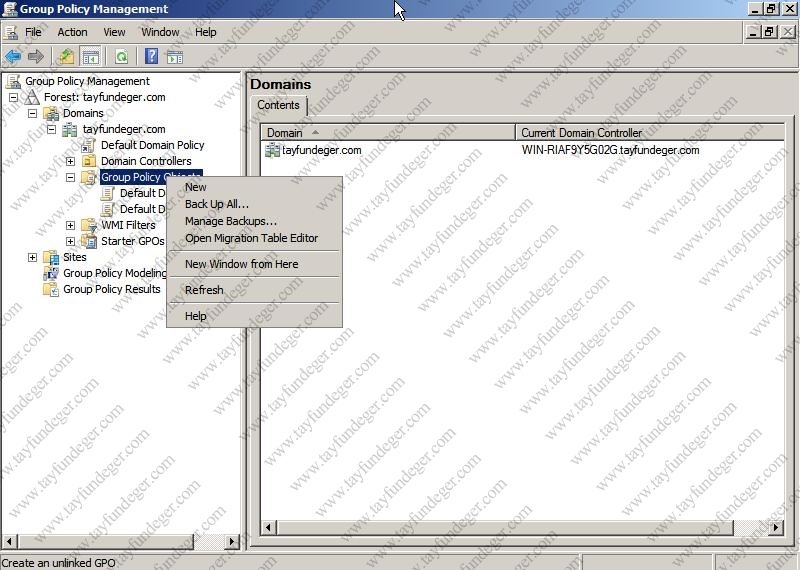This screenshot has height=570, width=800.
Task: Click the Up one level toolbar icon
Action: pyautogui.click(x=66, y=56)
